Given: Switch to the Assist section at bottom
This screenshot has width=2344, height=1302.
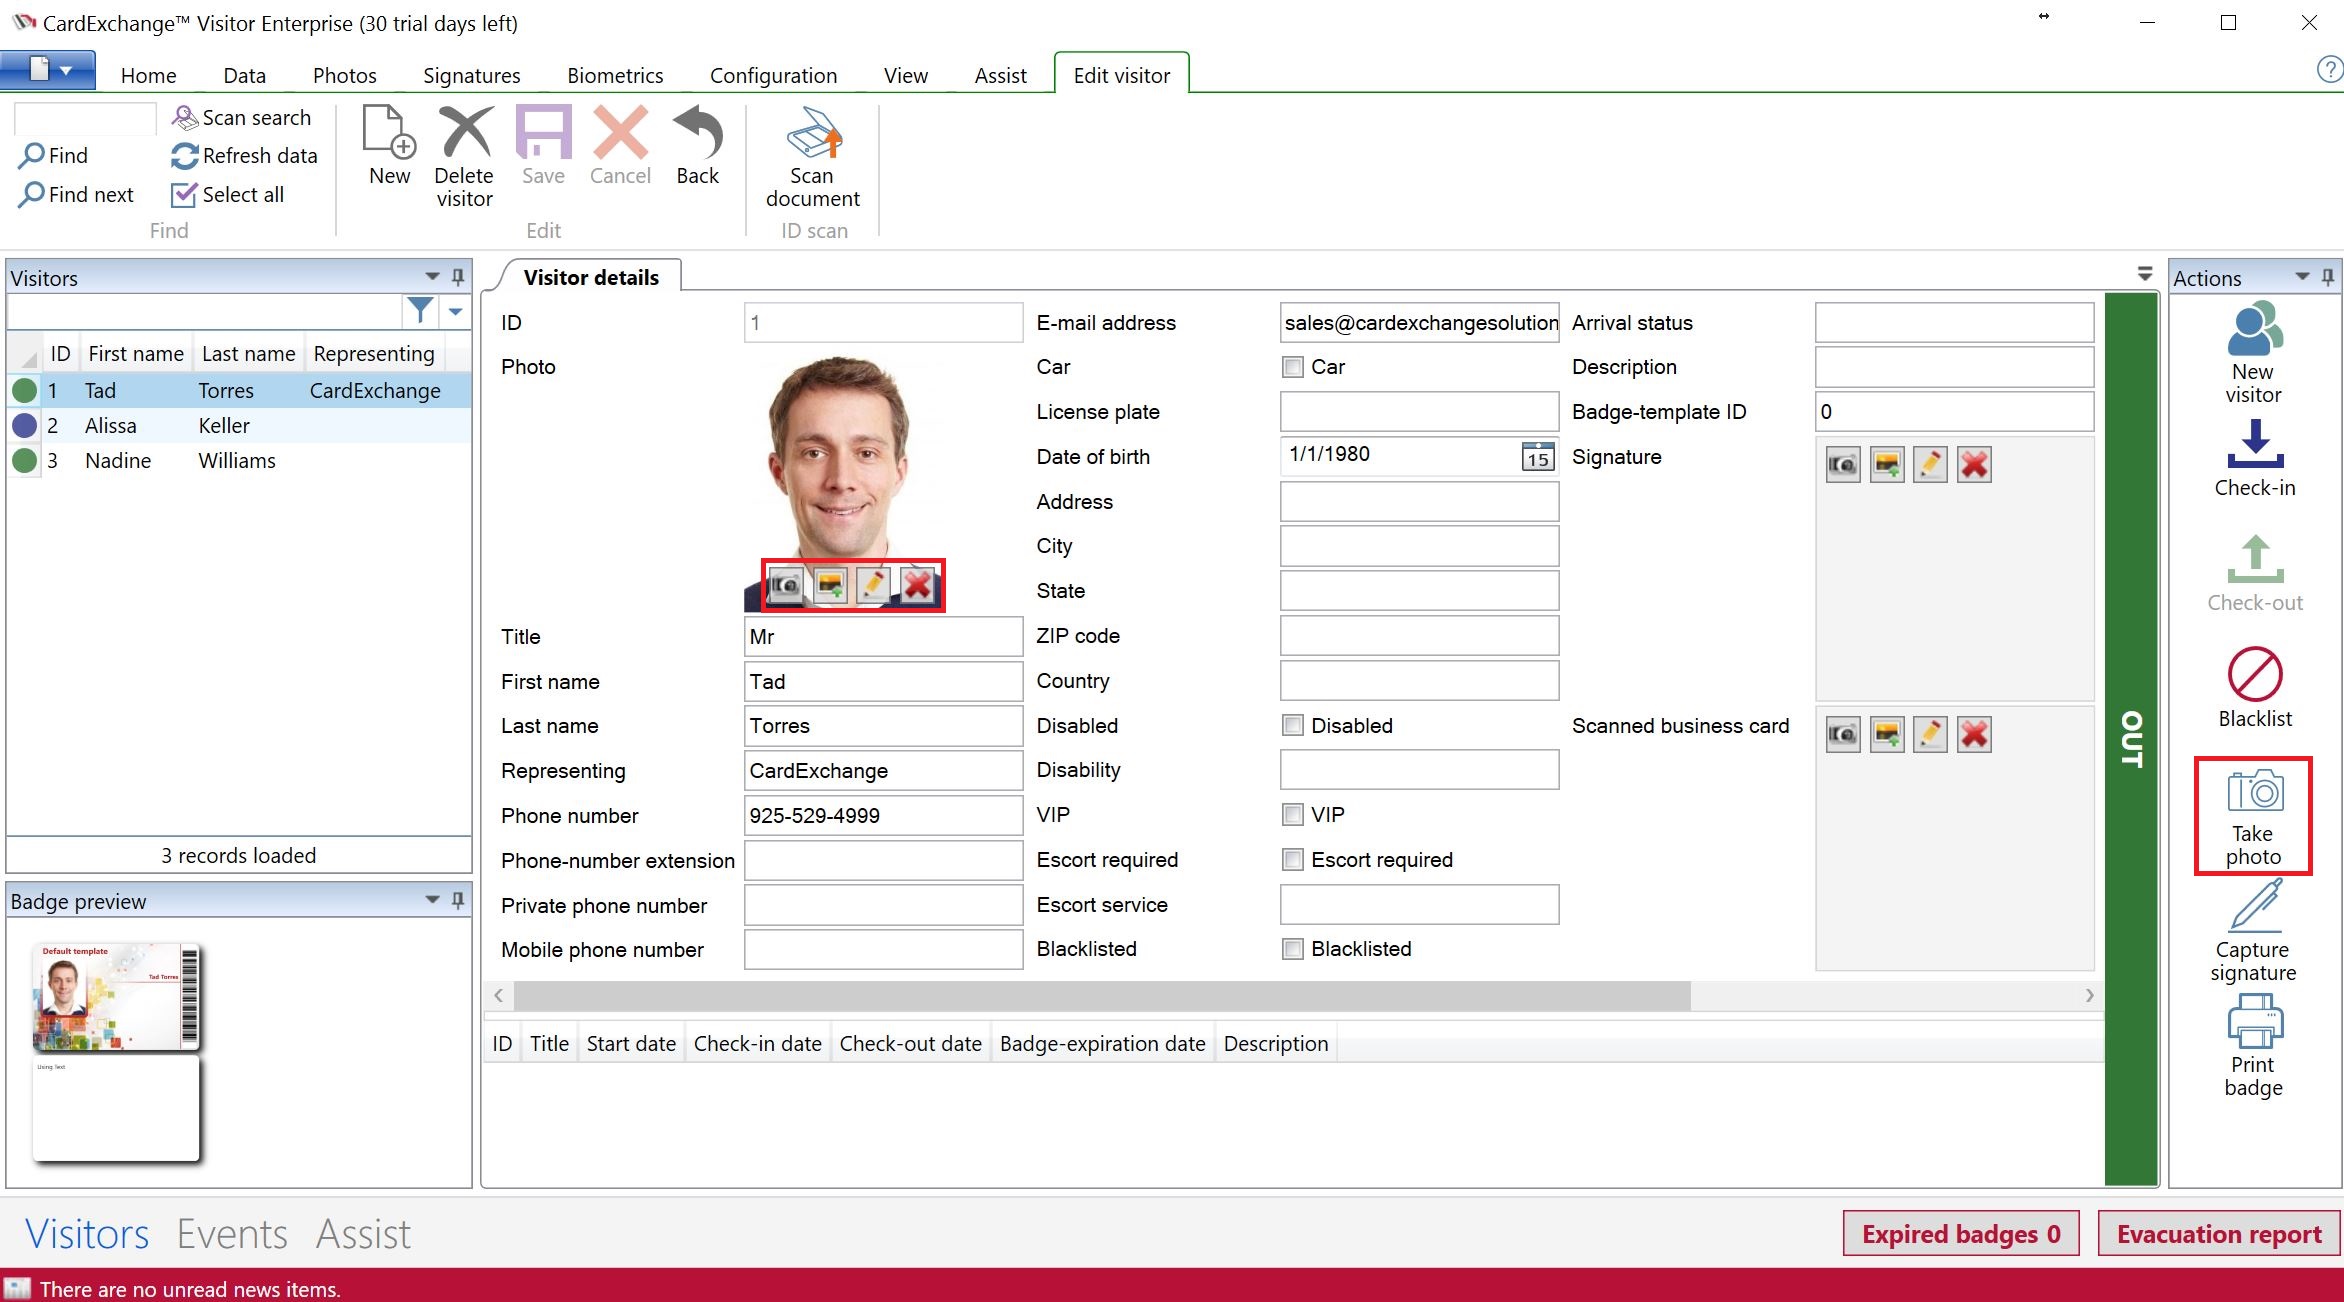Looking at the screenshot, I should 363,1234.
